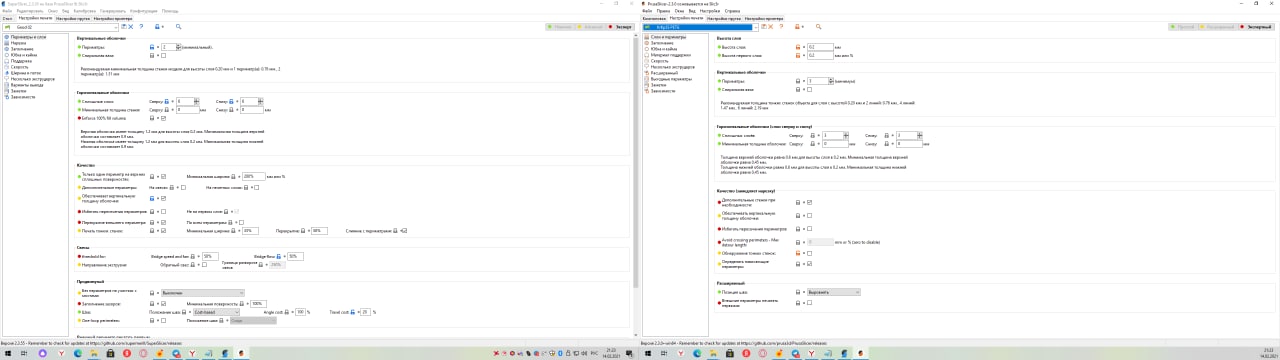Toggle Обнаружение тонких стенок checkbox in PrusaSlicer
This screenshot has height=360, width=1280.
pyautogui.click(x=809, y=253)
